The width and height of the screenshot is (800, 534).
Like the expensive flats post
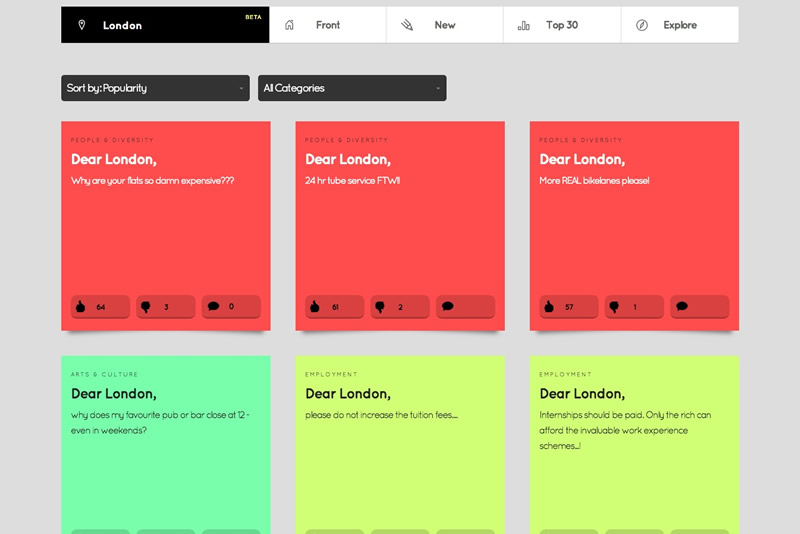(101, 307)
